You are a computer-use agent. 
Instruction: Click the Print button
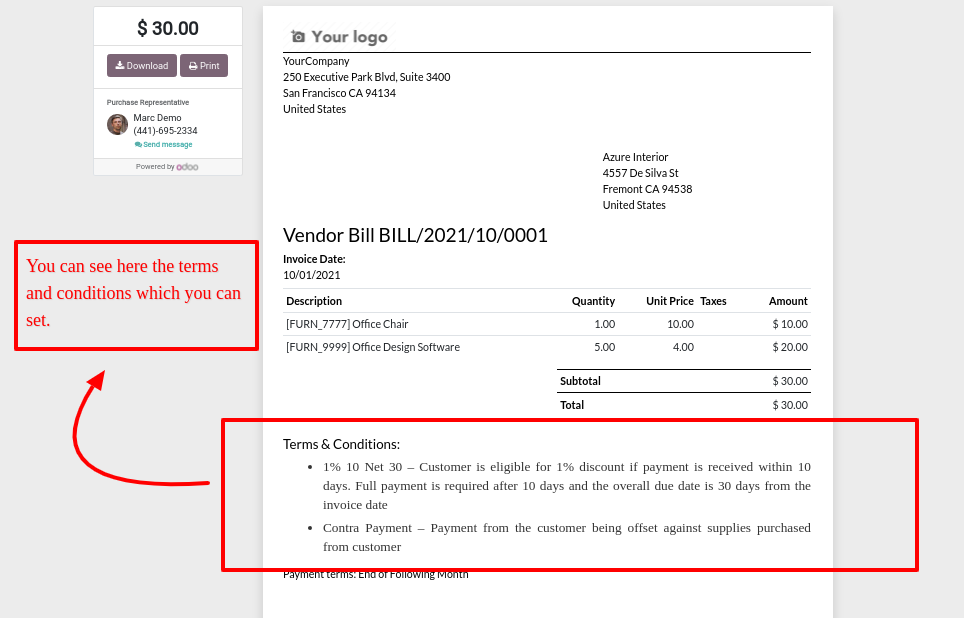click(204, 66)
